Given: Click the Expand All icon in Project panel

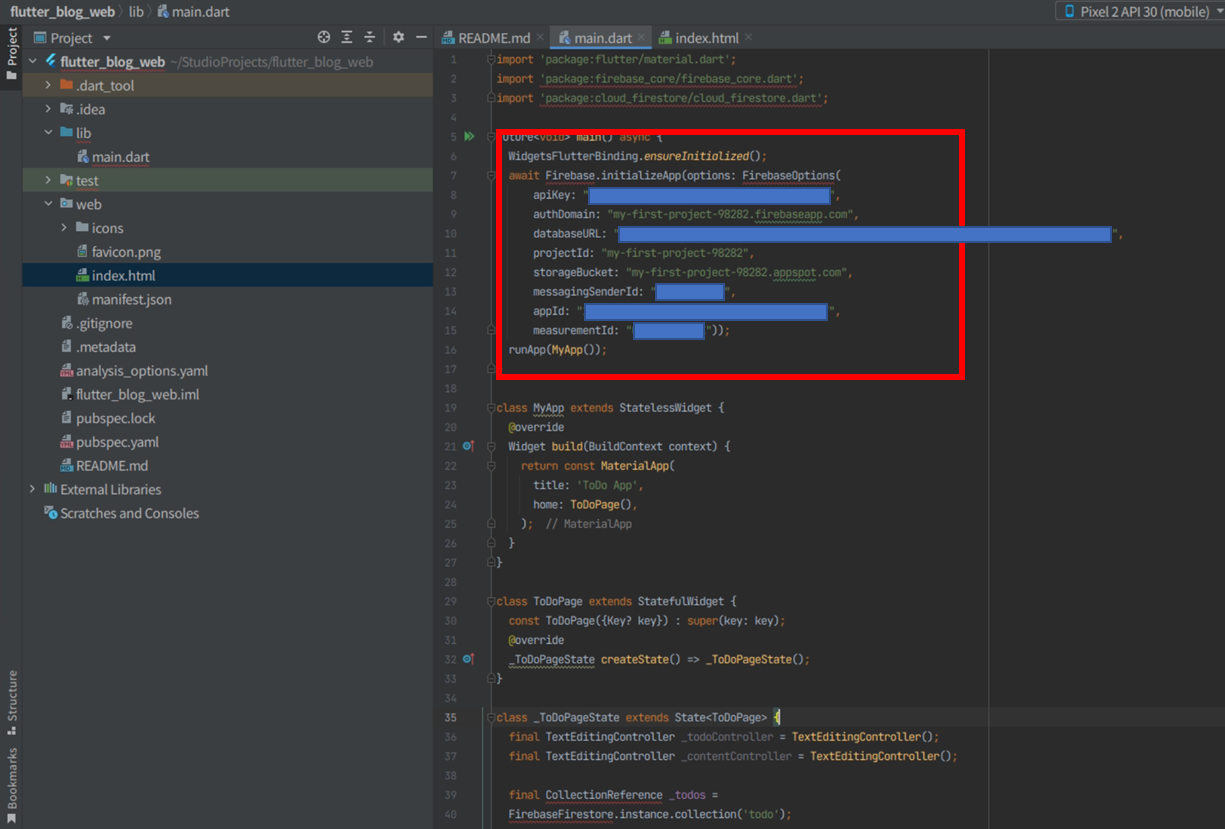Looking at the screenshot, I should point(347,37).
